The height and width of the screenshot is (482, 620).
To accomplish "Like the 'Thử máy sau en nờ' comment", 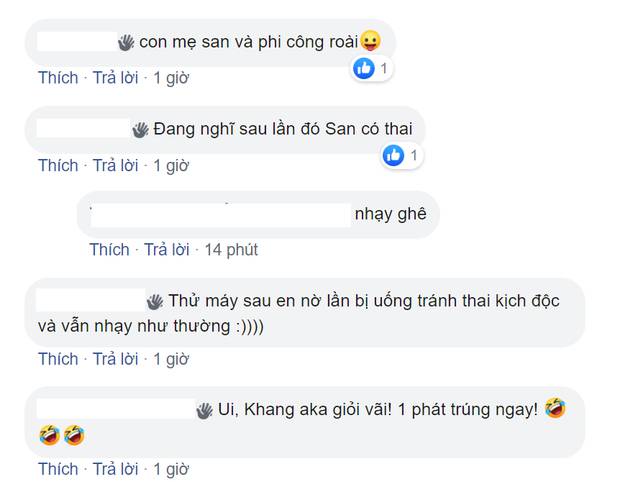I will click(58, 359).
